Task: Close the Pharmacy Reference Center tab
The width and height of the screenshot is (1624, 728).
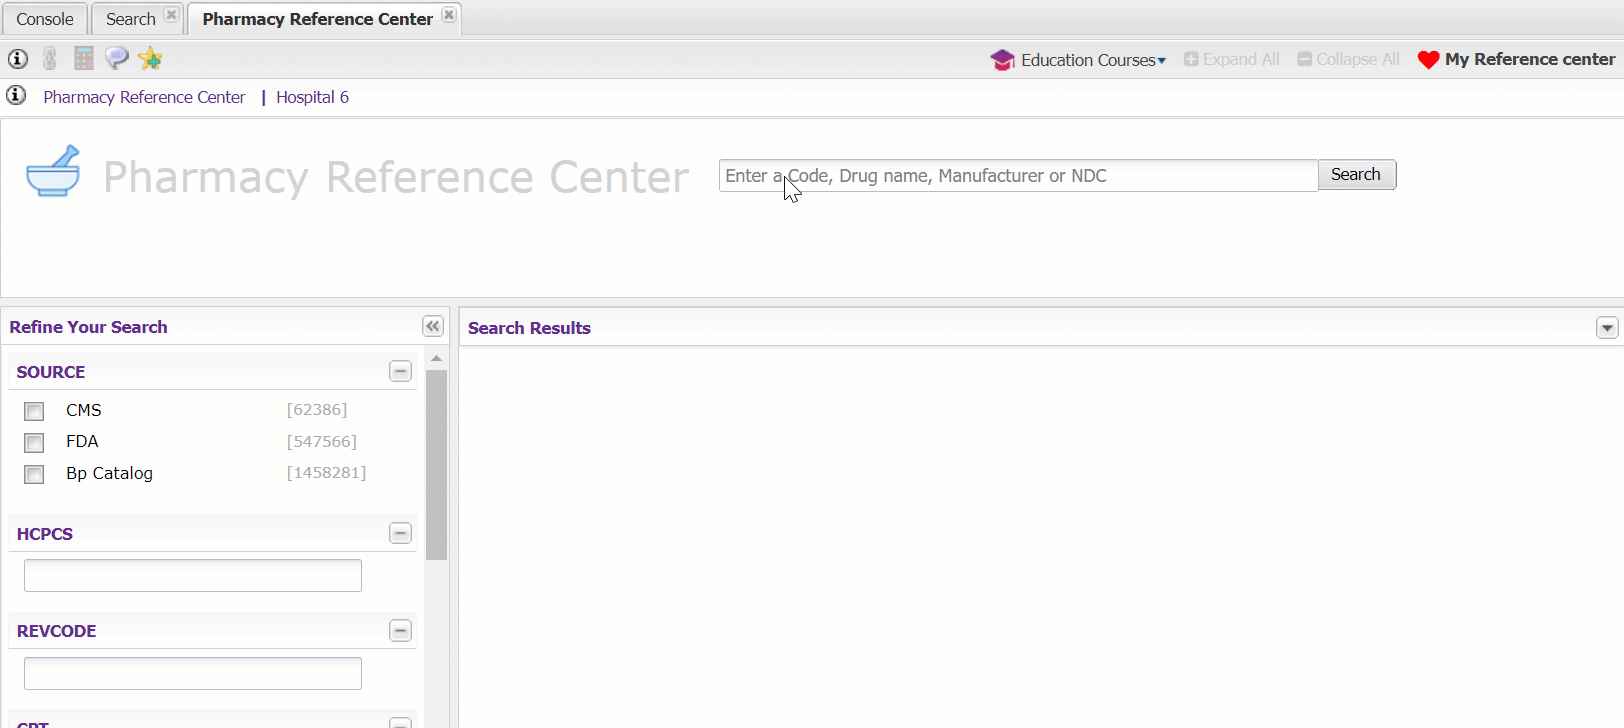Action: (449, 15)
